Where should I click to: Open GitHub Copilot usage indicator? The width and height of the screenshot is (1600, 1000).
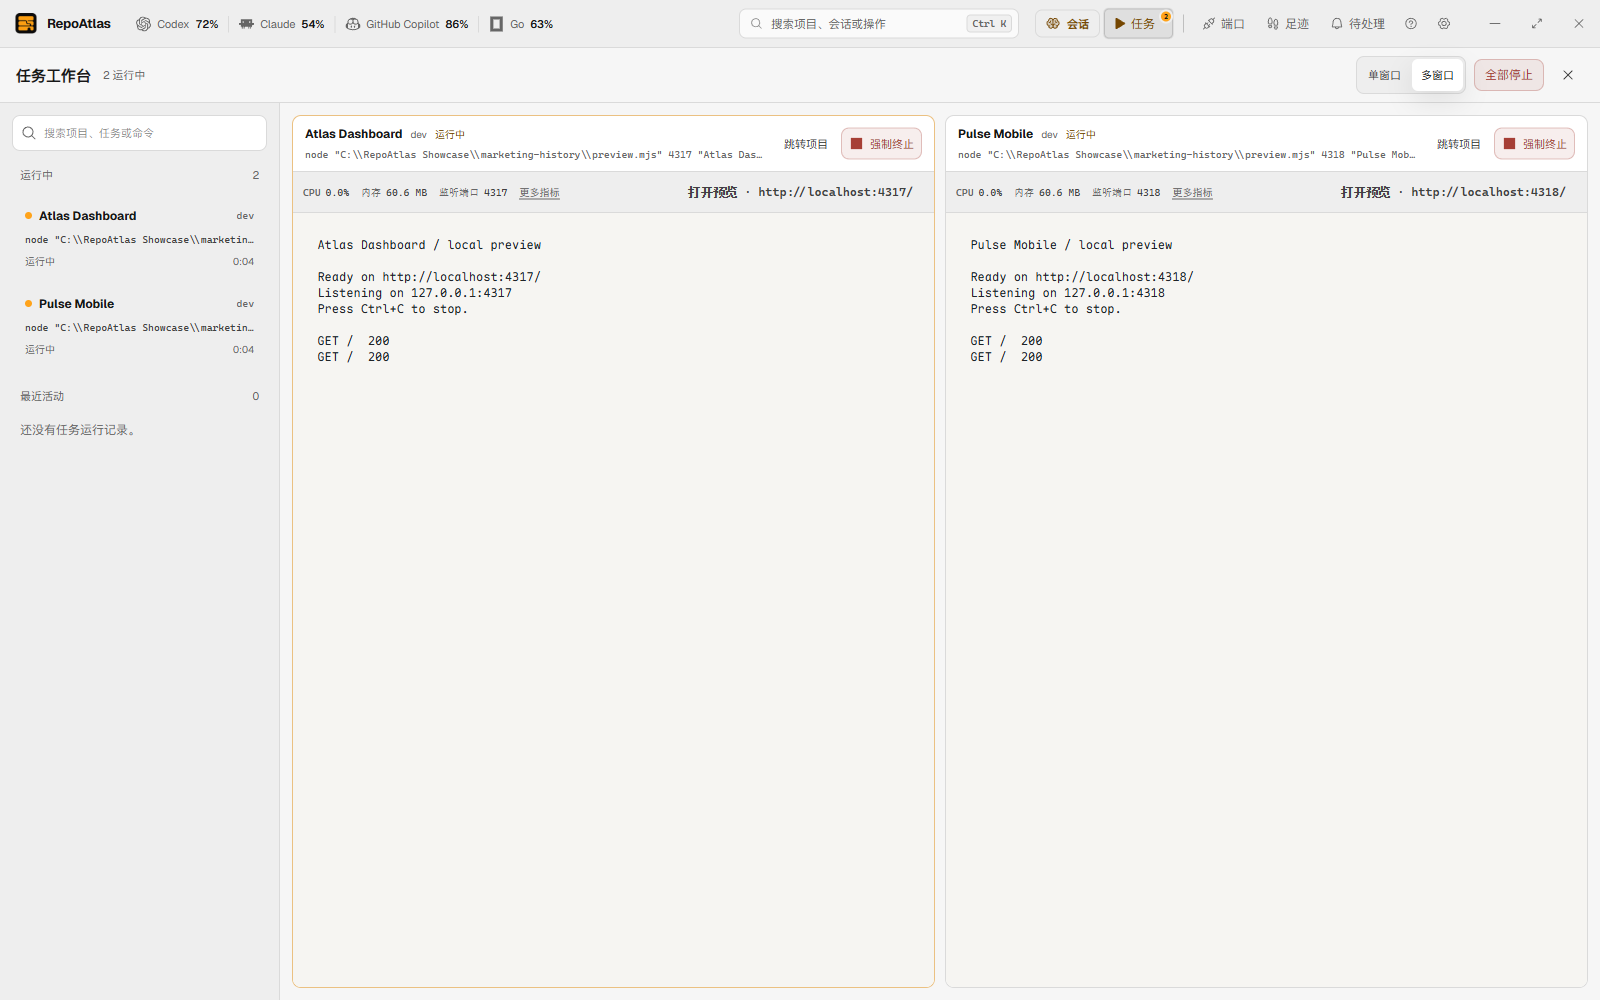tap(407, 24)
